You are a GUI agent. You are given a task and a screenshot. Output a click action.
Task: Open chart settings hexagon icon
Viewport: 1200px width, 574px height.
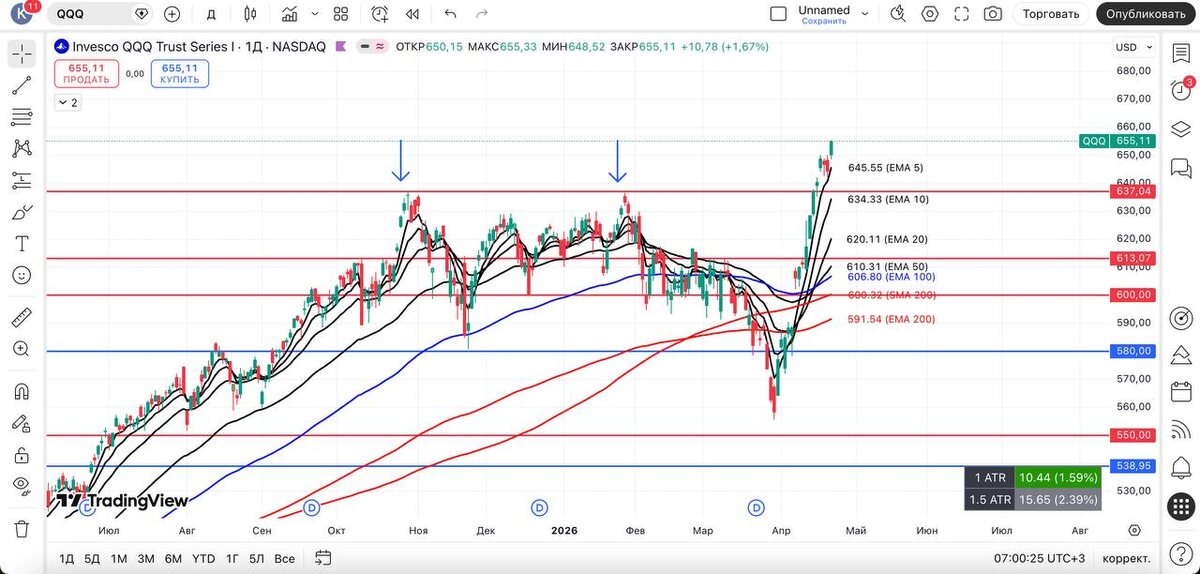[x=930, y=14]
